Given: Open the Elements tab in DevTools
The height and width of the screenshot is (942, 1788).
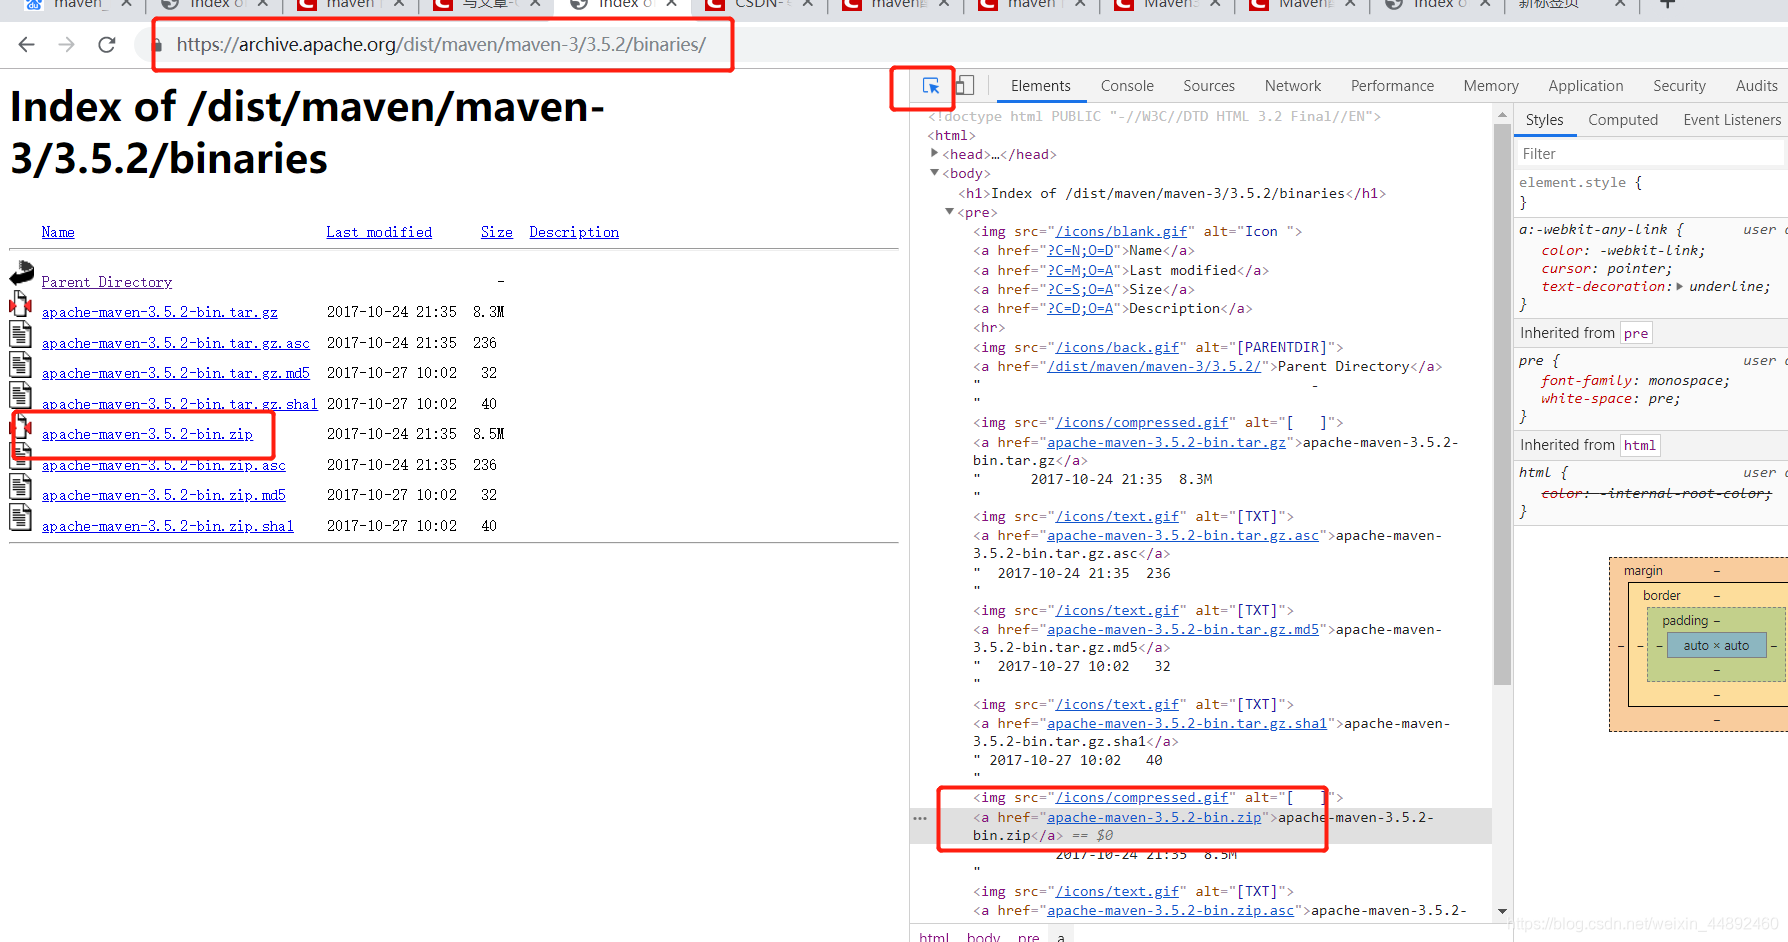Looking at the screenshot, I should (1040, 86).
